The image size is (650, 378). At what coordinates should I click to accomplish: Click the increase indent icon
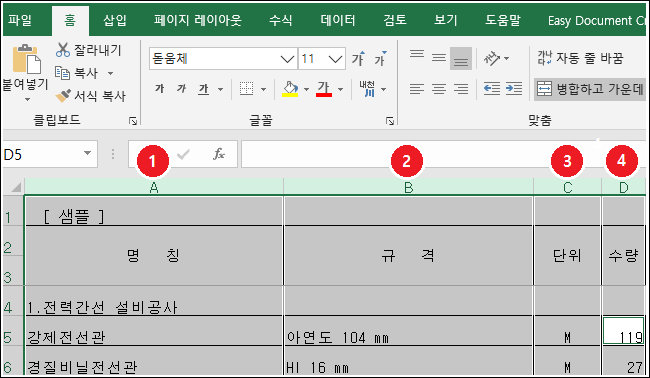(514, 89)
